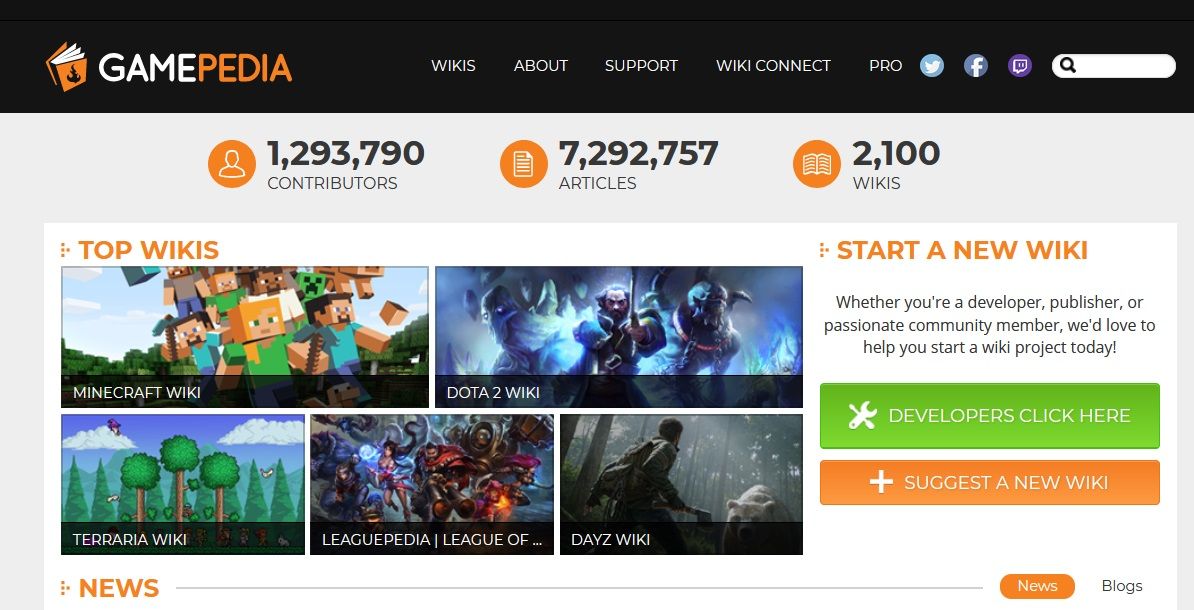Click the 1,293,790 contributors count
The image size is (1194, 610).
[x=346, y=154]
